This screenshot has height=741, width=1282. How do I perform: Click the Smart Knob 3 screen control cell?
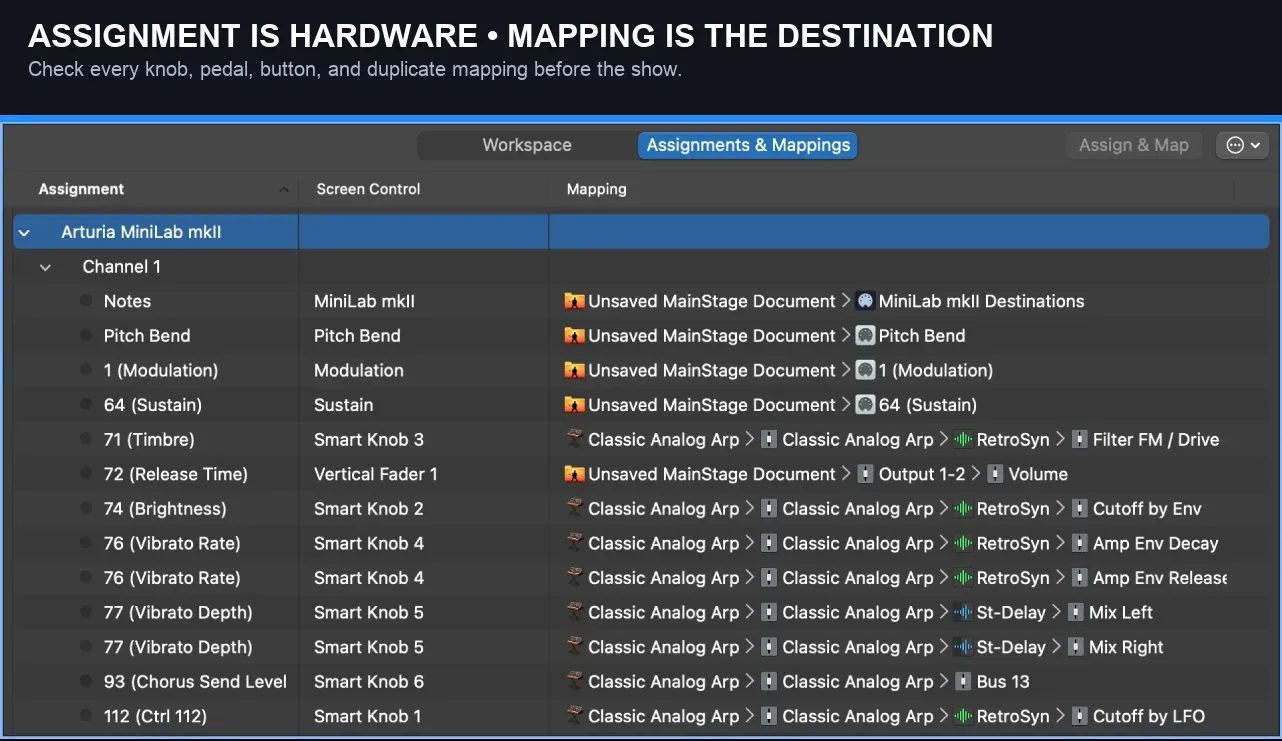pyautogui.click(x=369, y=439)
